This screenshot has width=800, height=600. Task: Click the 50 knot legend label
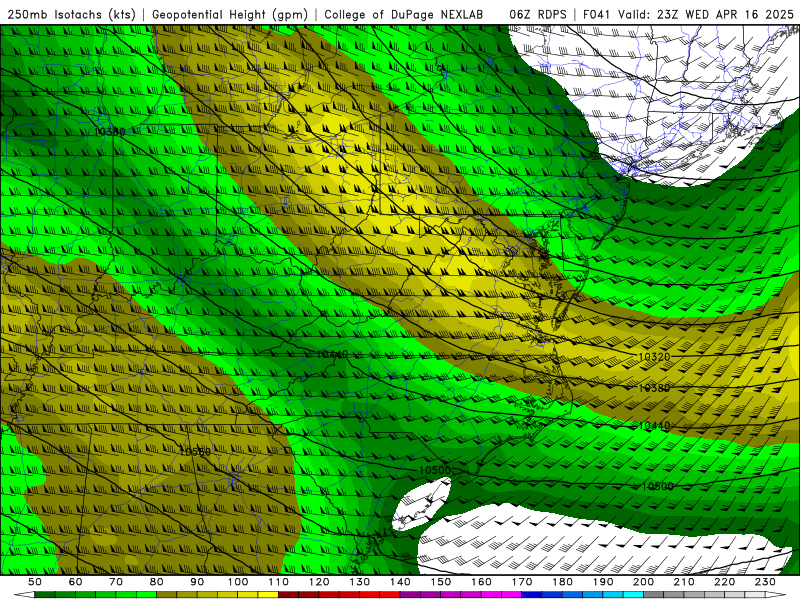click(35, 582)
